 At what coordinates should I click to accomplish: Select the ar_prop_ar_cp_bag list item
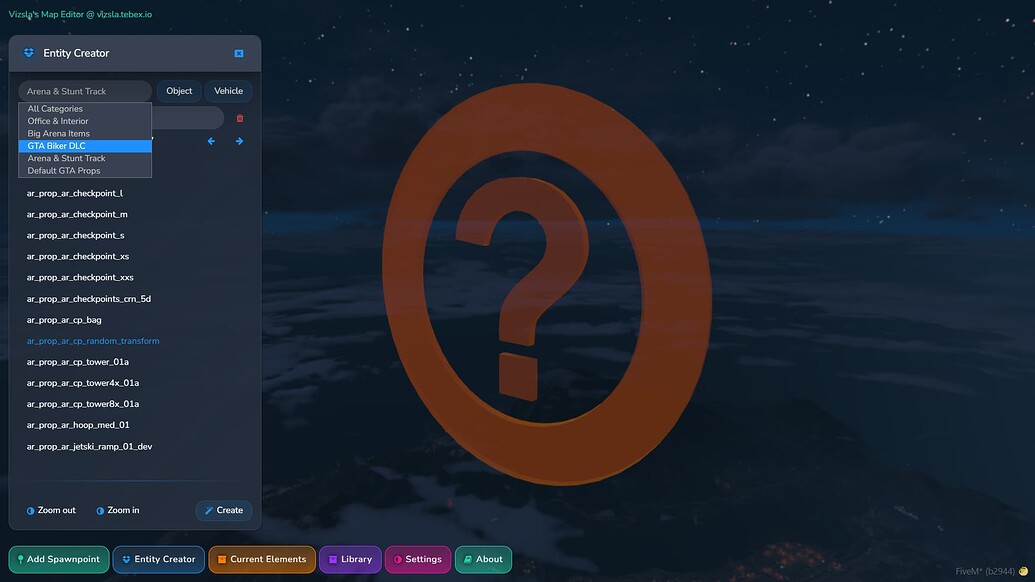[x=65, y=319]
